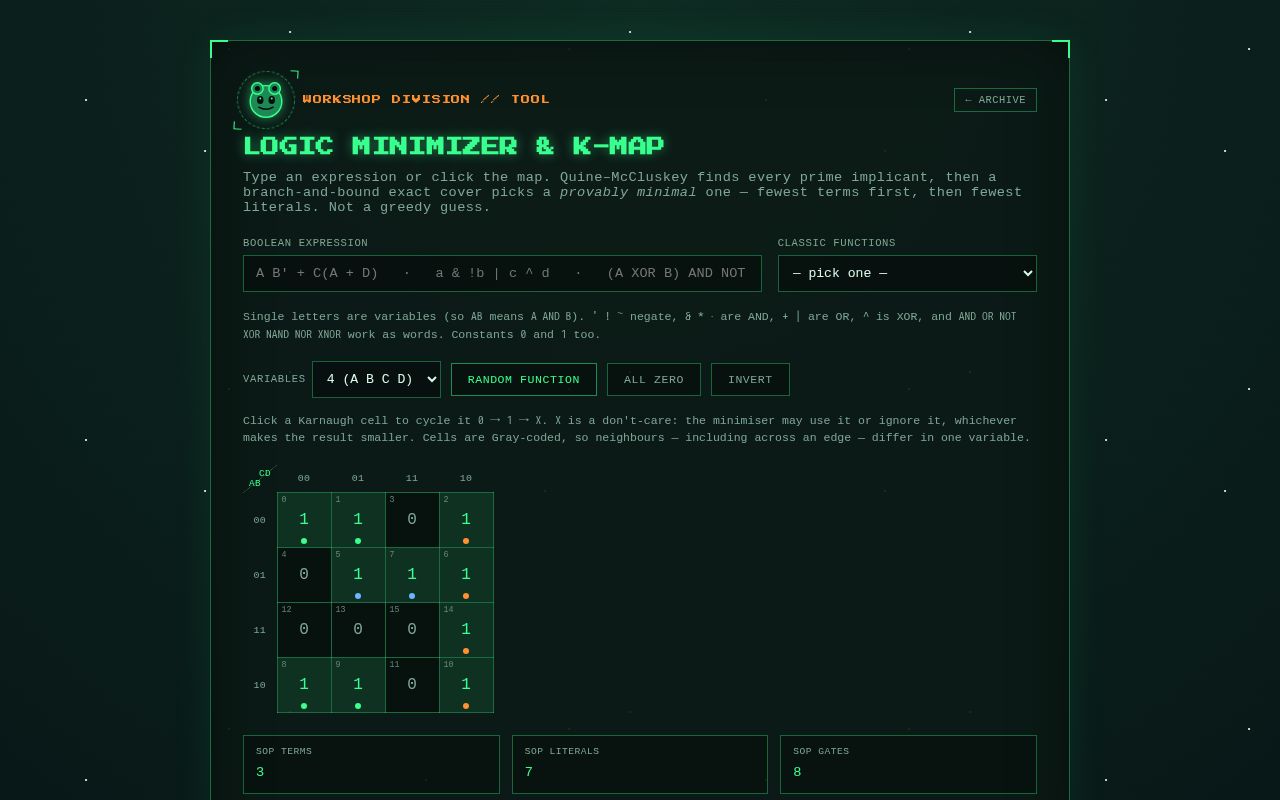
Task: Toggle K-map cell 9
Action: click(358, 685)
